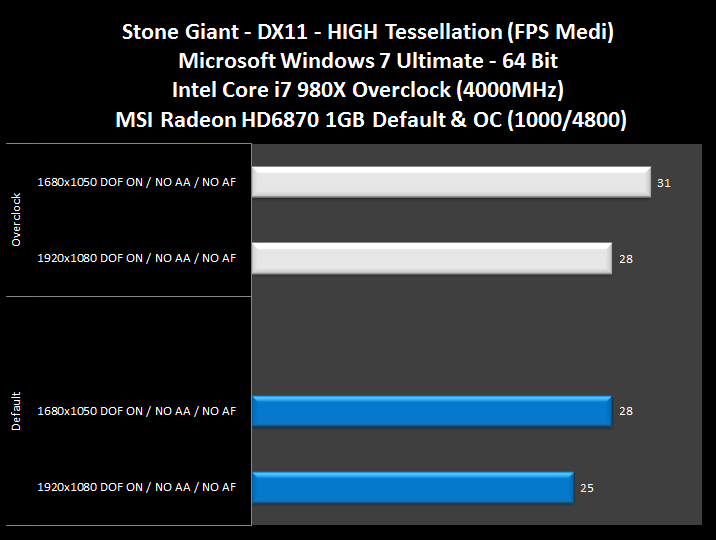Click the vertical Overclock group label
This screenshot has height=540, width=716.
coord(16,220)
